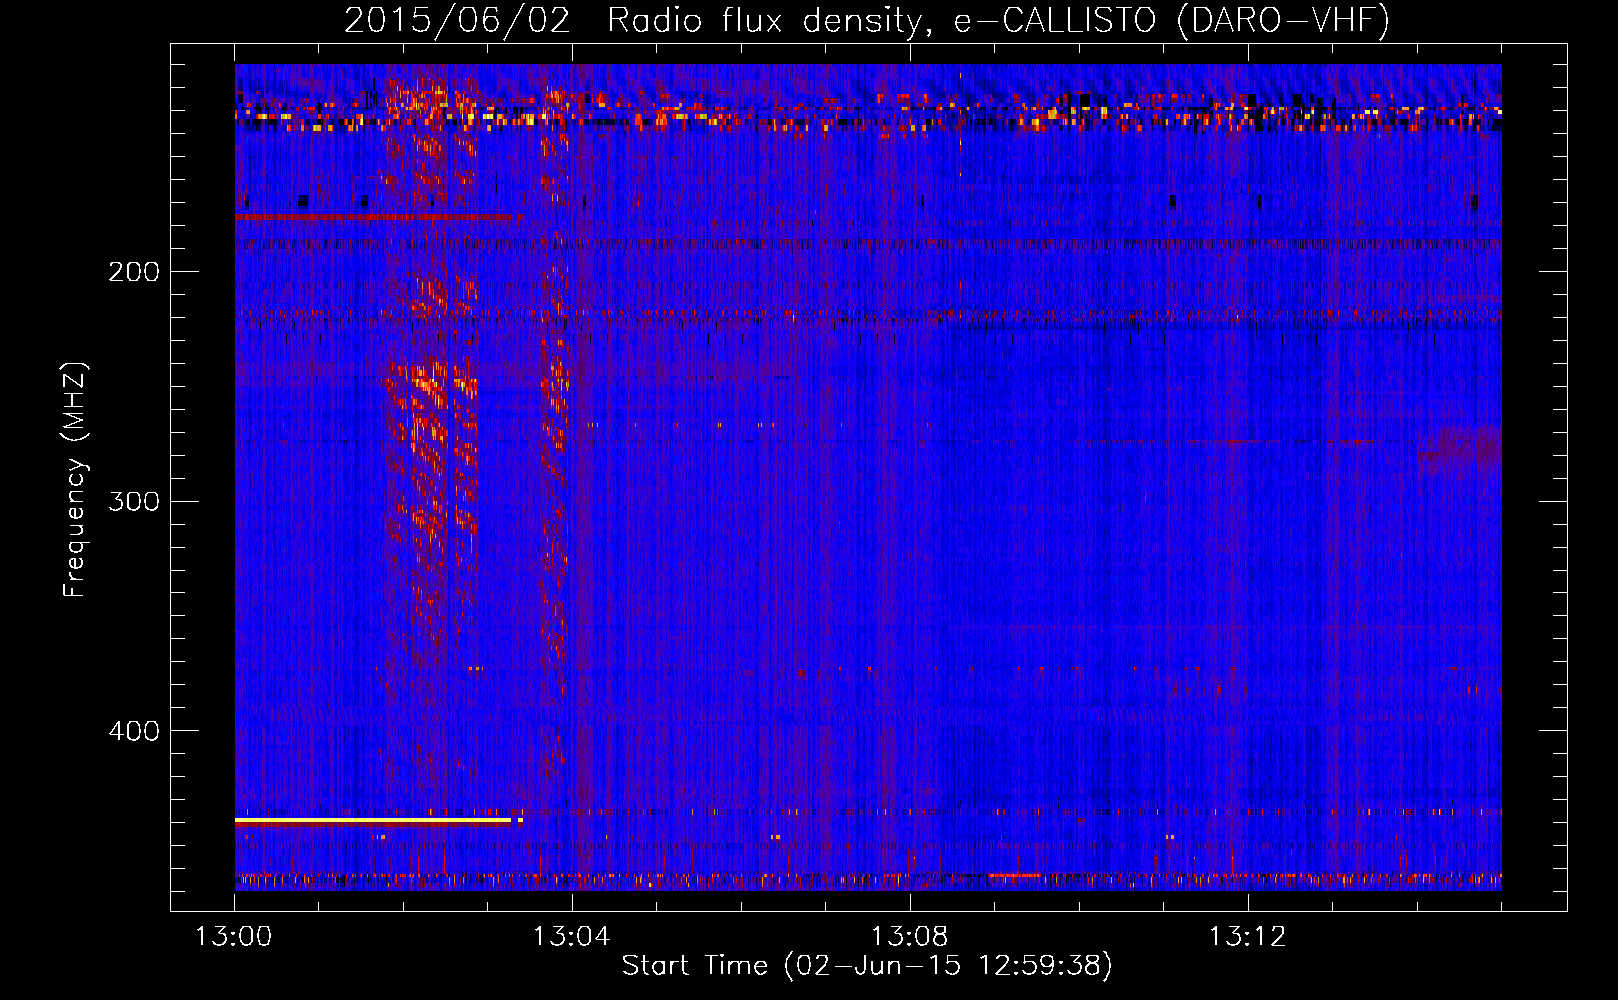Click the 13:08 time axis label
The image size is (1618, 1000).
(x=909, y=937)
